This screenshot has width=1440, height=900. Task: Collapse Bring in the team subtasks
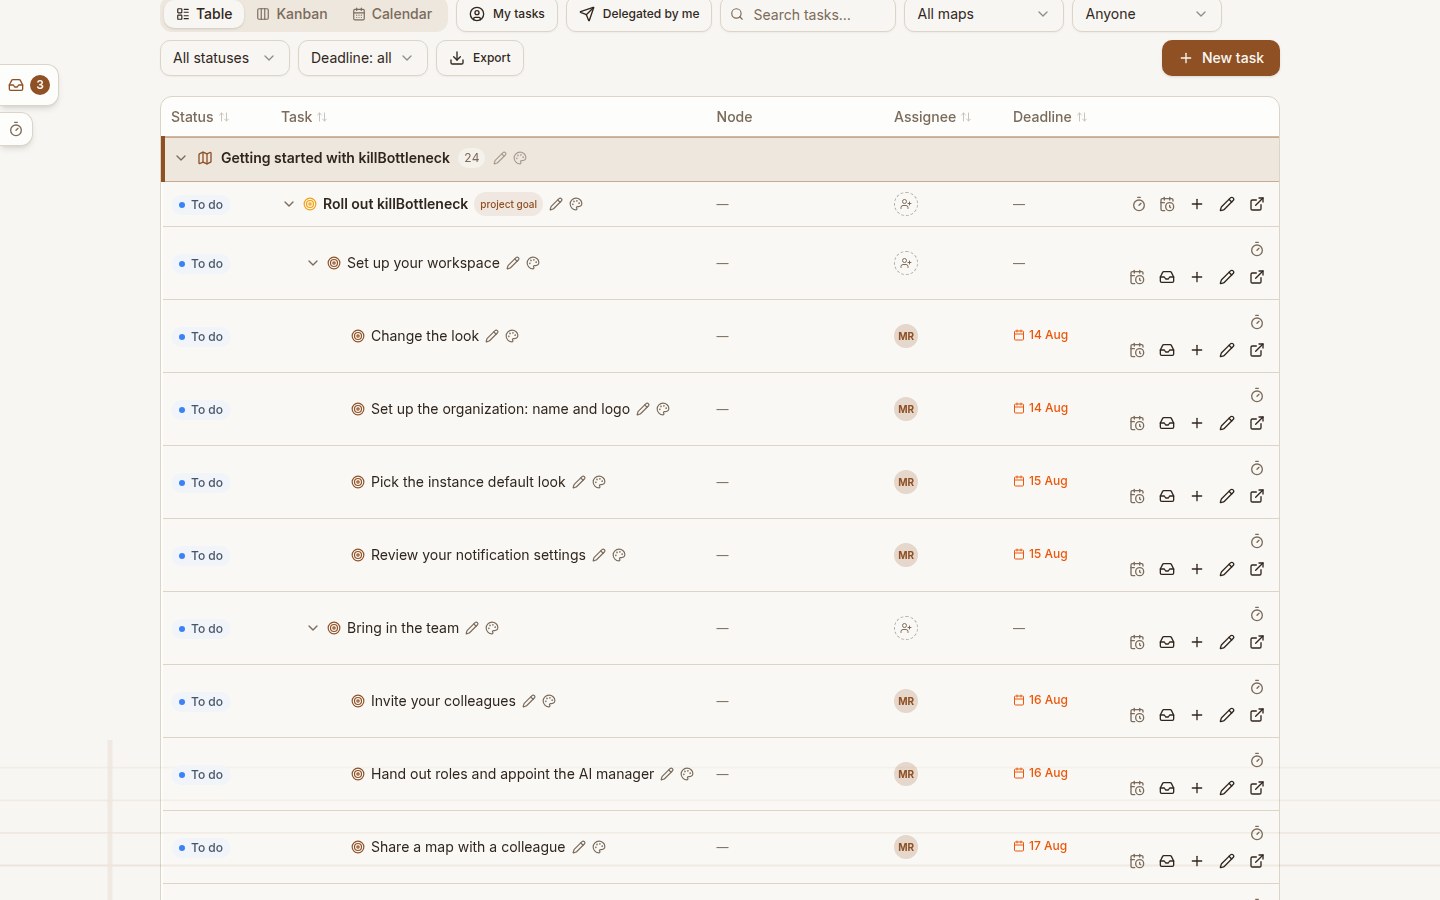[313, 628]
